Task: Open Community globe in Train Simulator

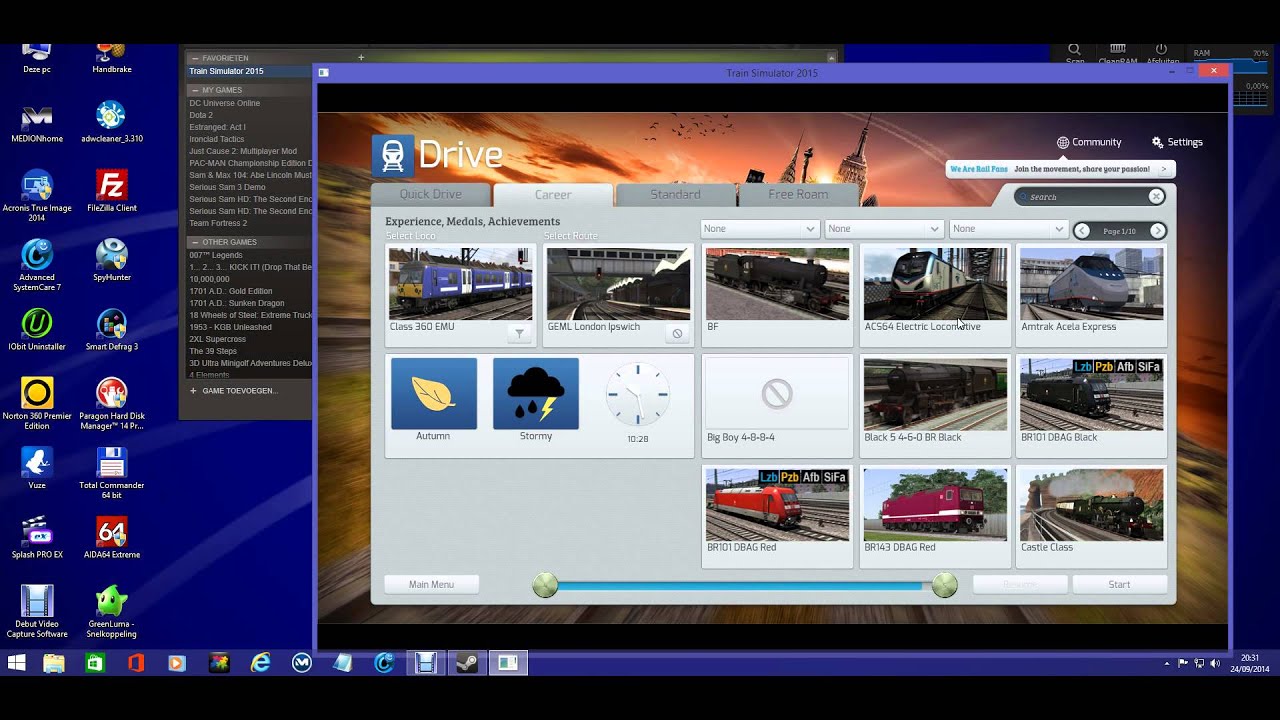Action: [1089, 142]
